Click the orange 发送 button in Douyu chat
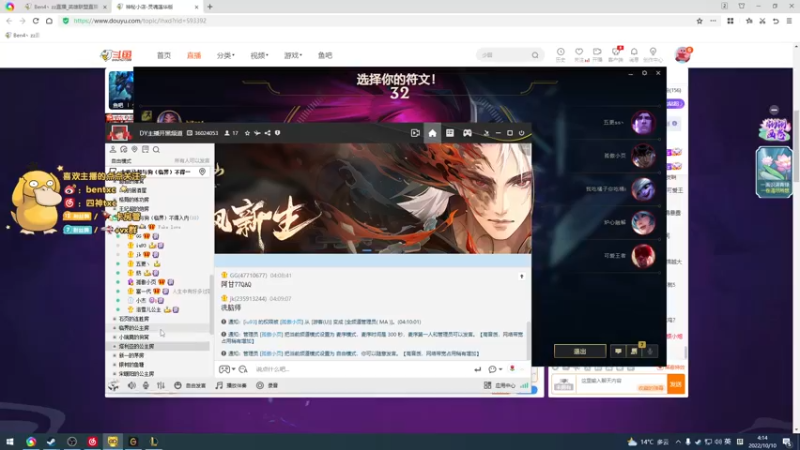The width and height of the screenshot is (800, 450). click(676, 384)
